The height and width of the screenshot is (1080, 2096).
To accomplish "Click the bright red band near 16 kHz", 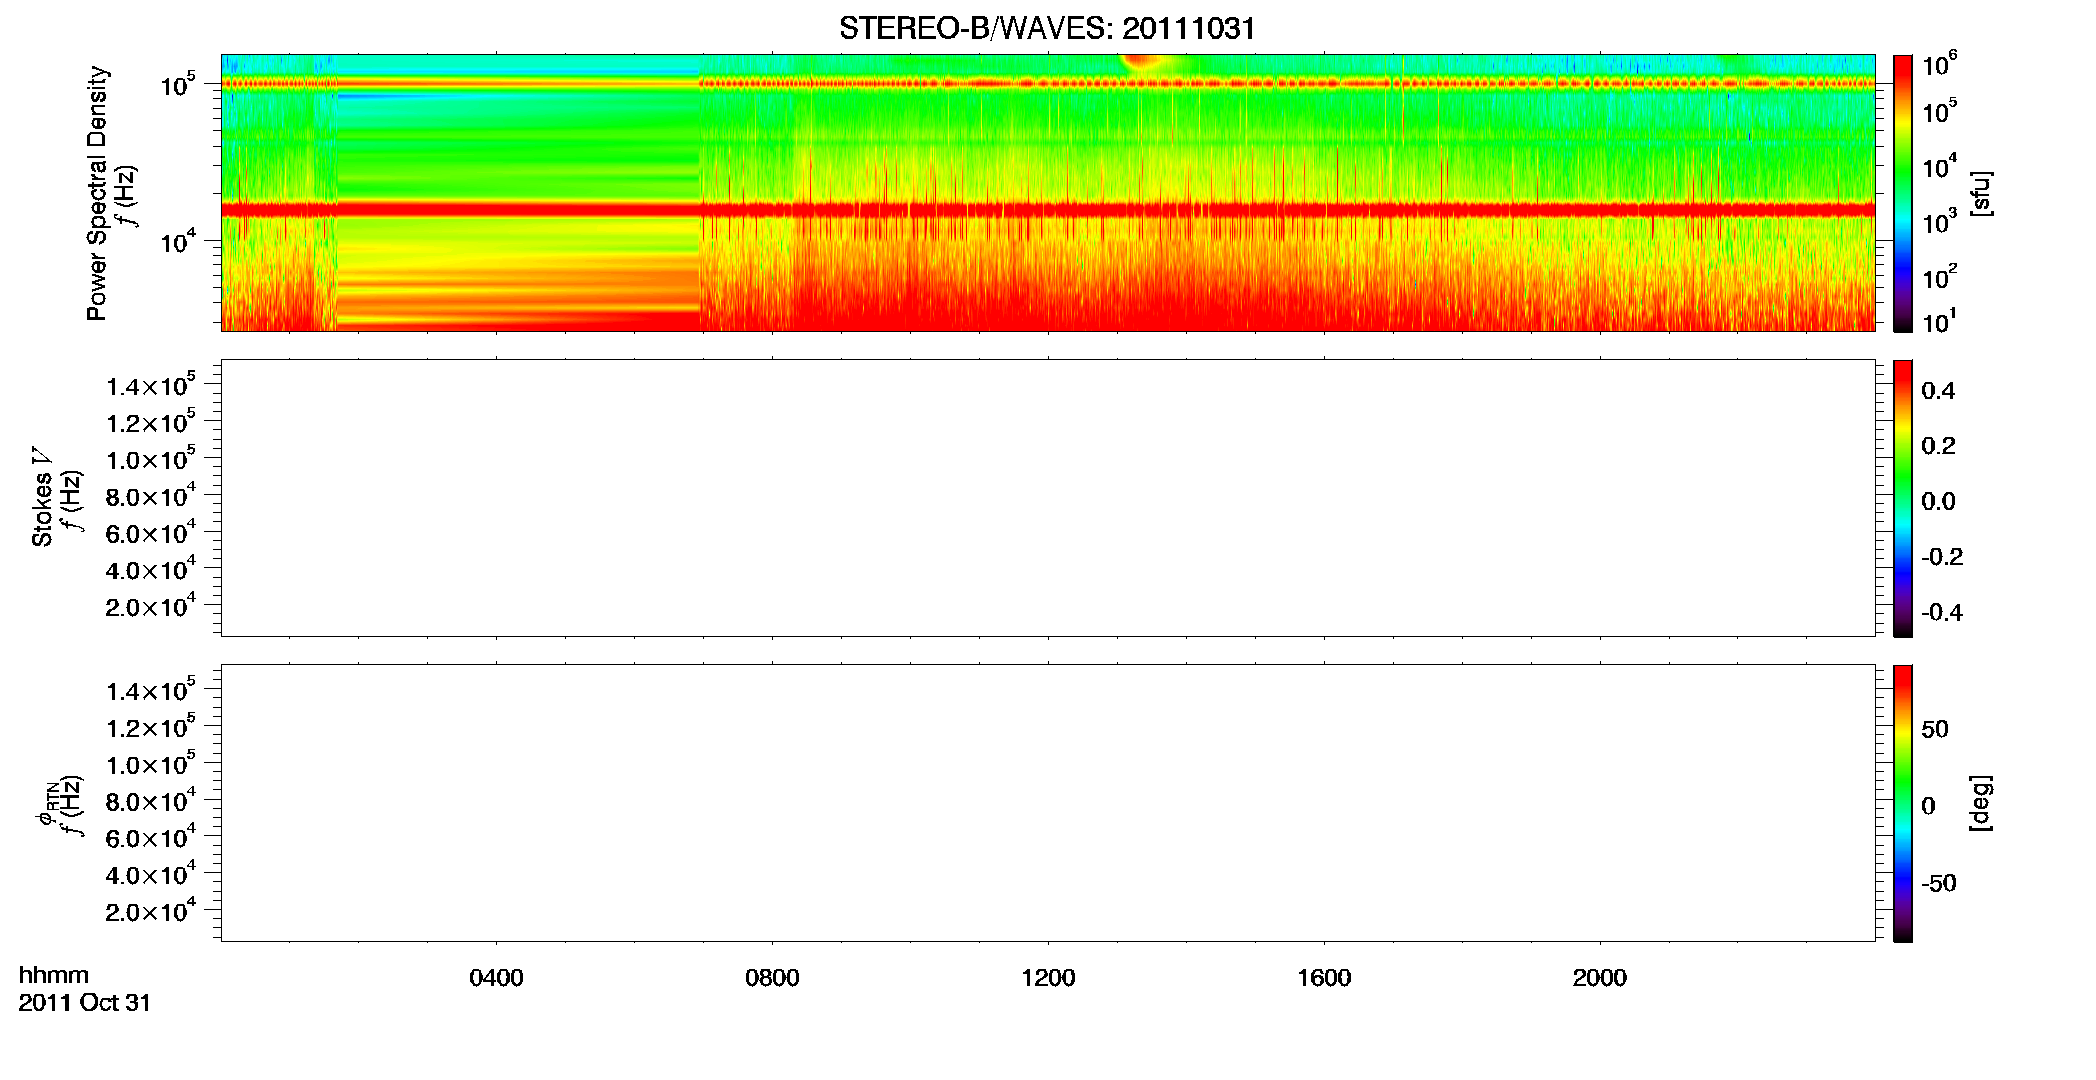I will (1048, 209).
